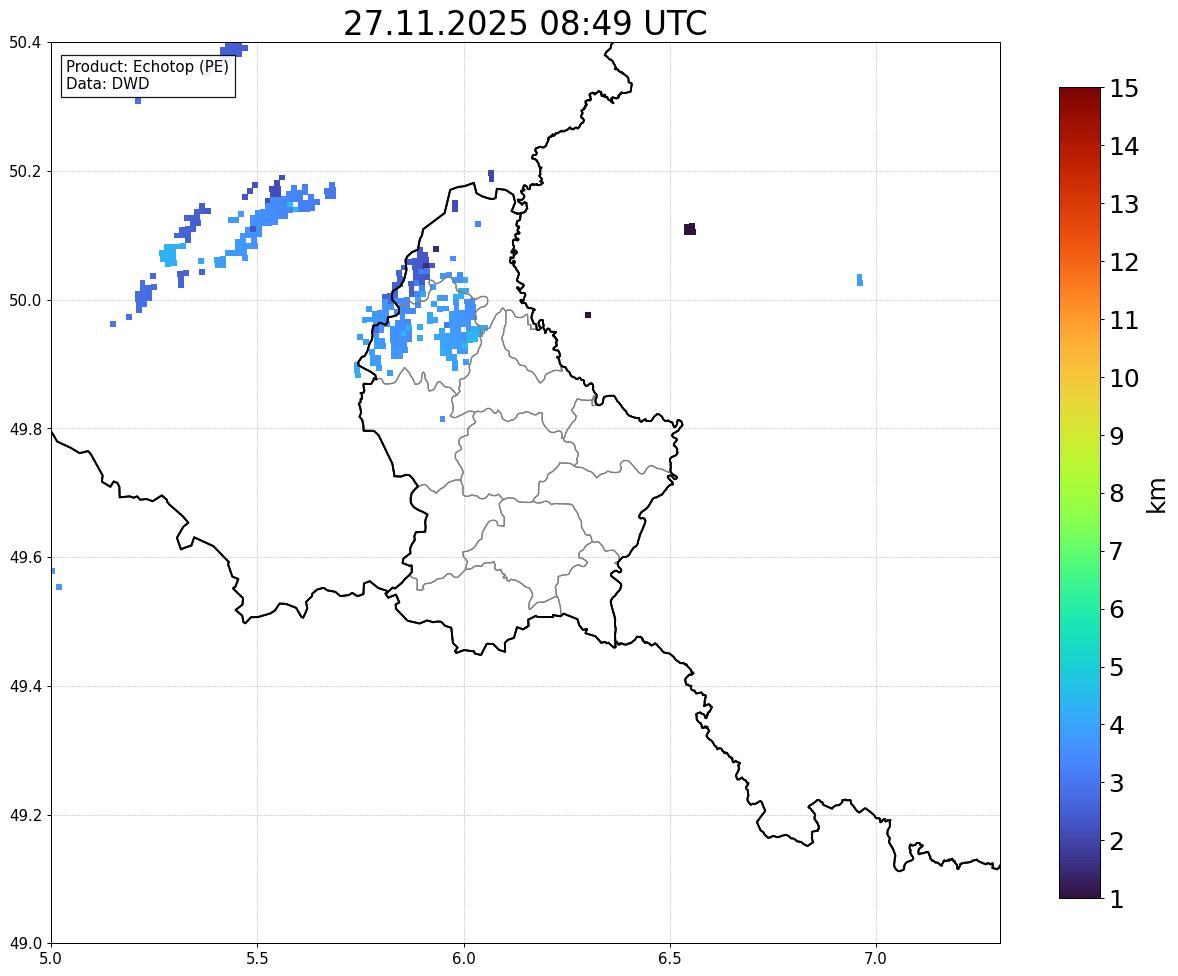1178x976 pixels.
Task: Click the "Product: Echotop (PE)" legend line
Action: tap(147, 67)
